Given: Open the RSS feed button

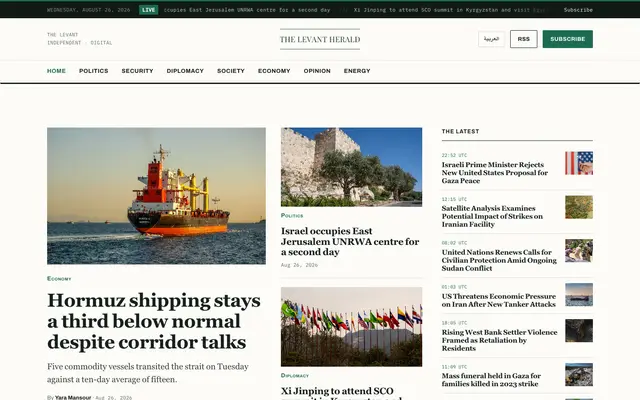Looking at the screenshot, I should [523, 39].
